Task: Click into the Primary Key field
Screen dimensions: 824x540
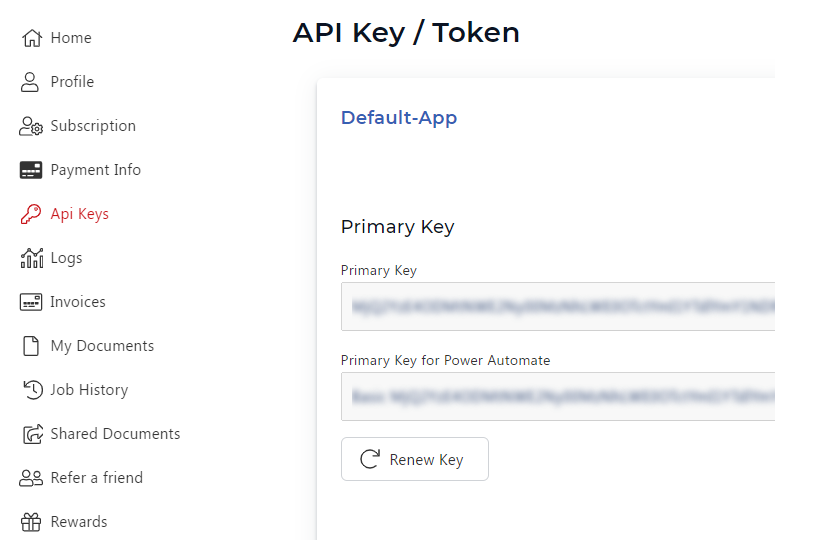Action: pyautogui.click(x=558, y=307)
